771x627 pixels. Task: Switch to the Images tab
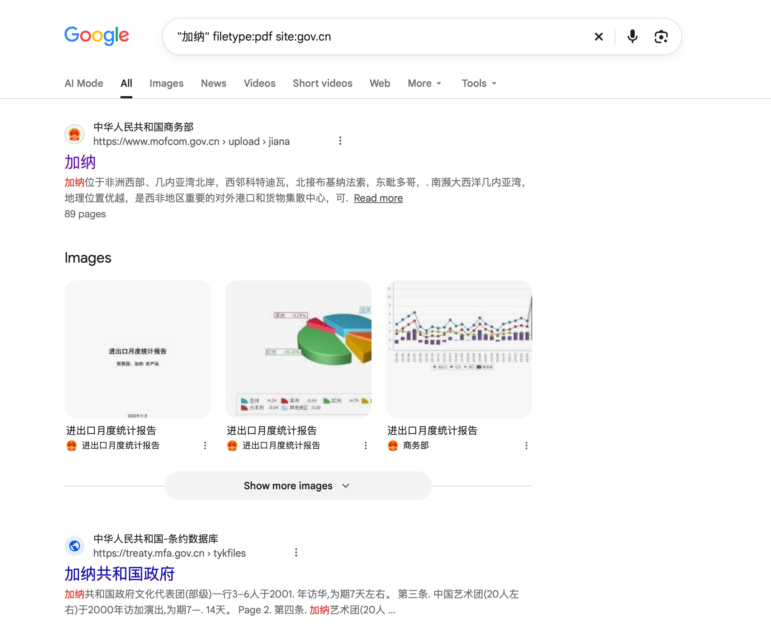tap(166, 83)
